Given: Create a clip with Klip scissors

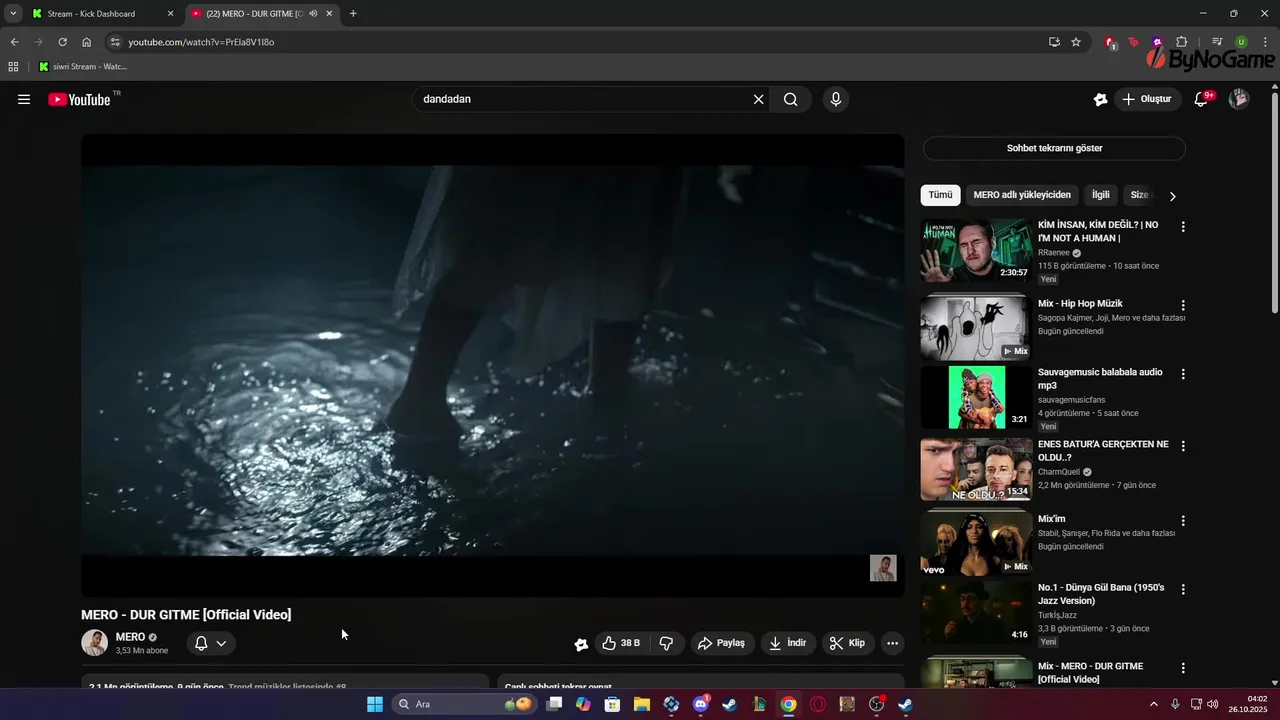Looking at the screenshot, I should [x=848, y=643].
